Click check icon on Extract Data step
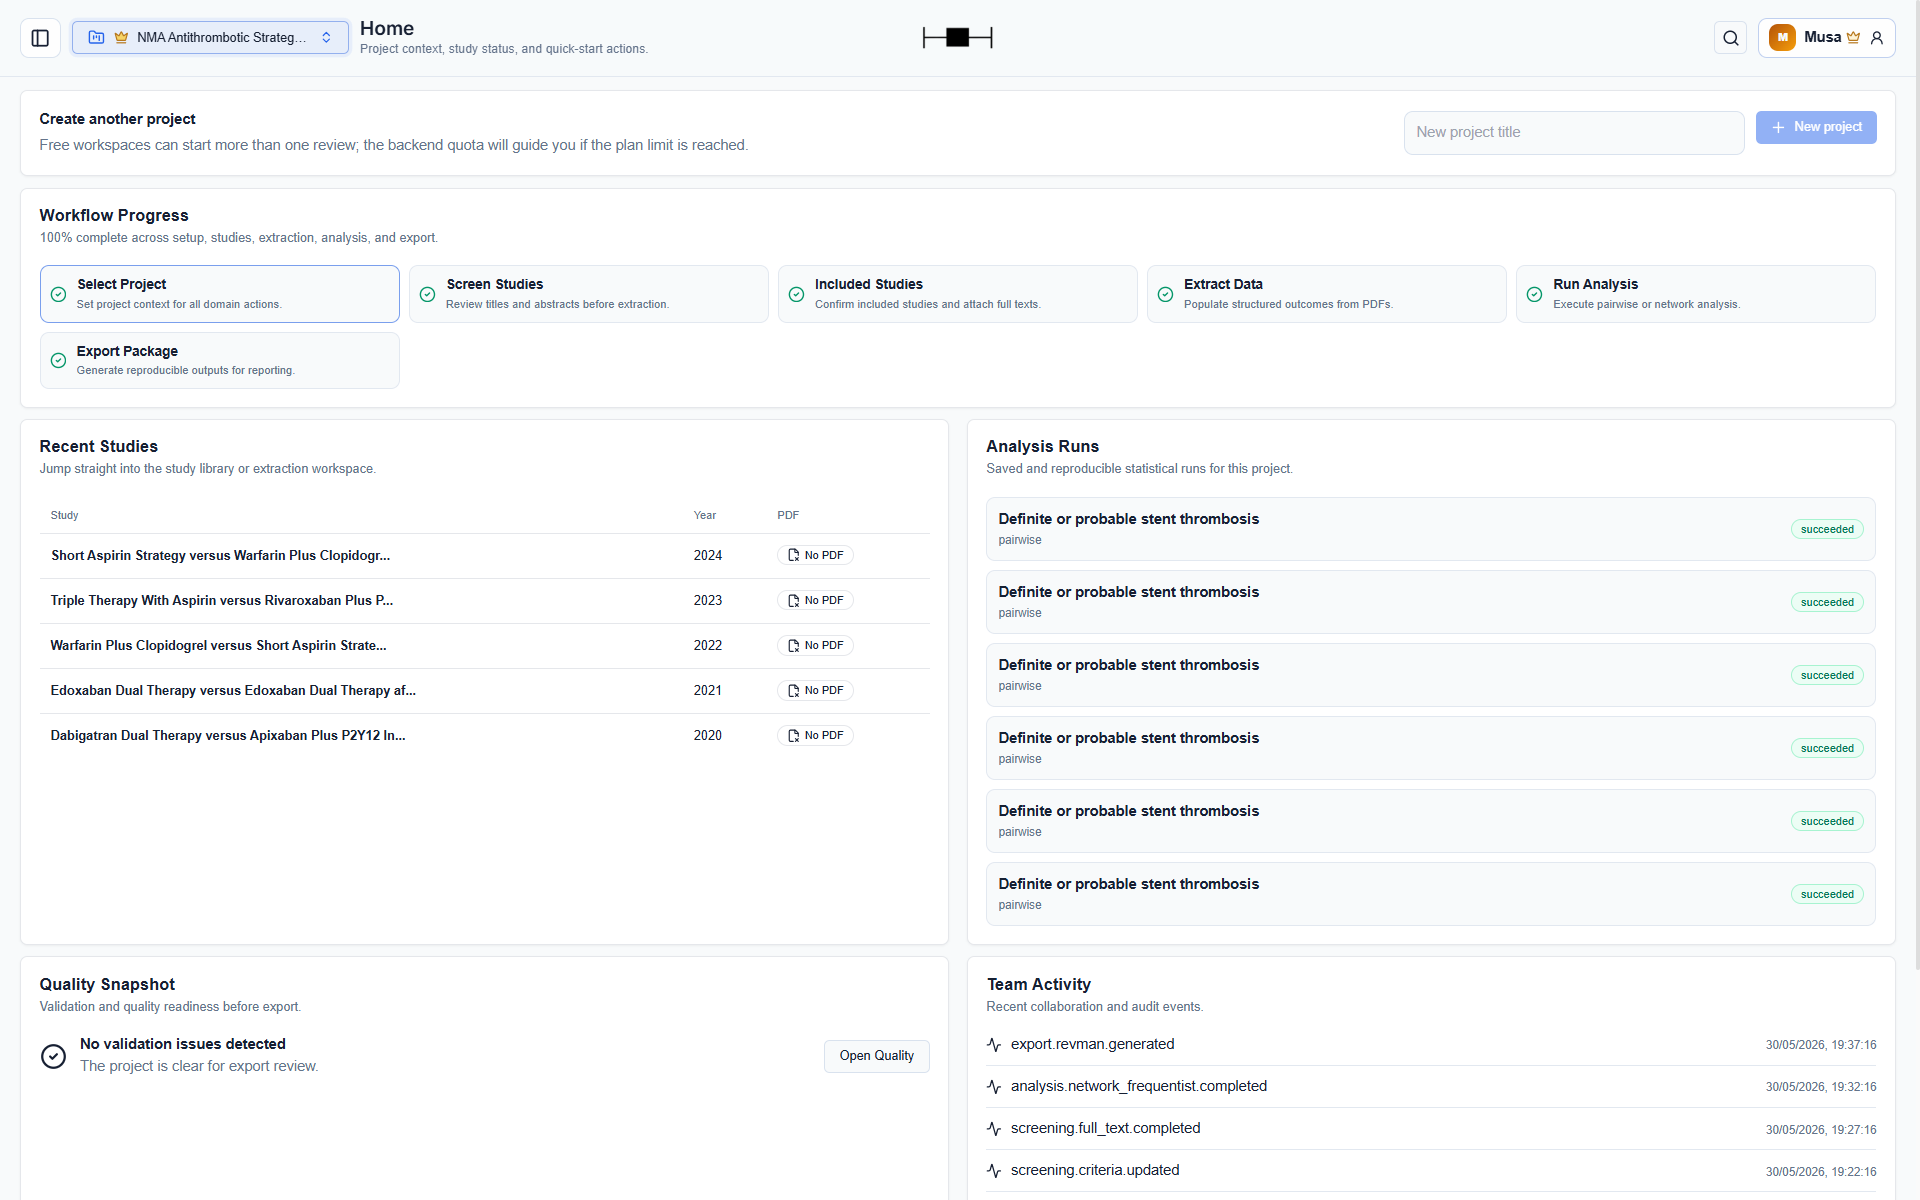The height and width of the screenshot is (1200, 1920). [x=1165, y=294]
